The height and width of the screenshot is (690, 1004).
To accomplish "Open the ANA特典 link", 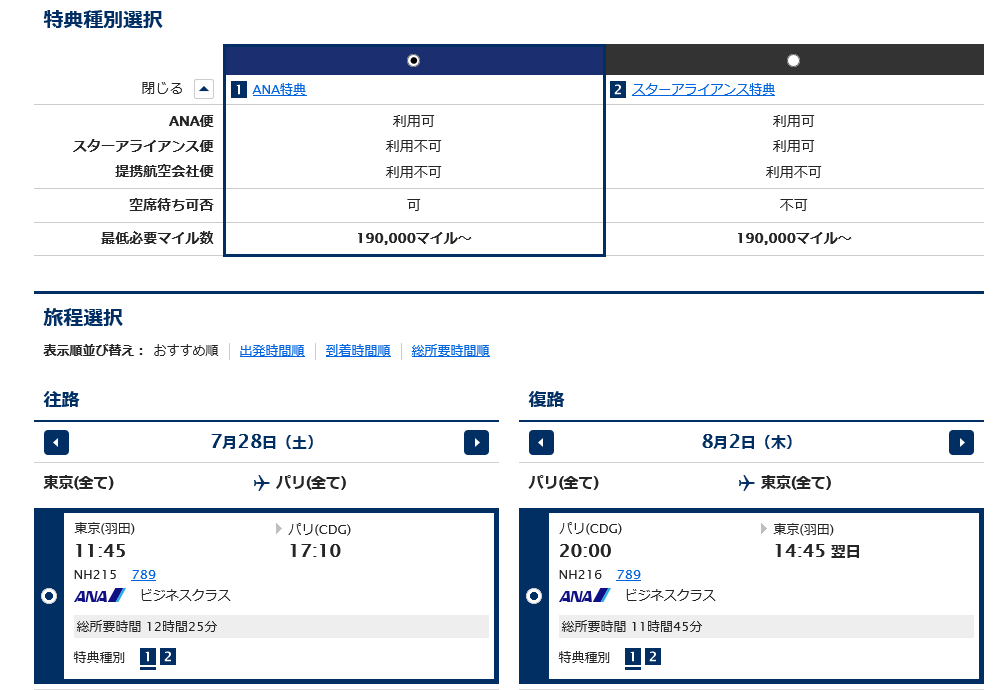I will click(279, 90).
